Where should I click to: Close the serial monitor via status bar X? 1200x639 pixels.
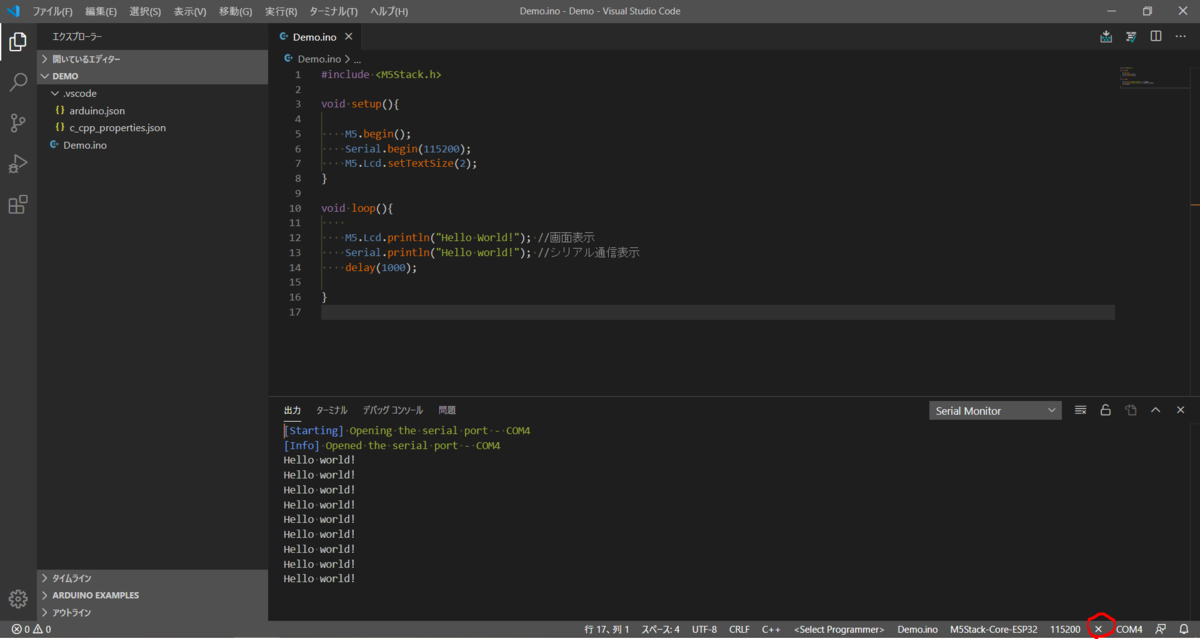point(1099,630)
